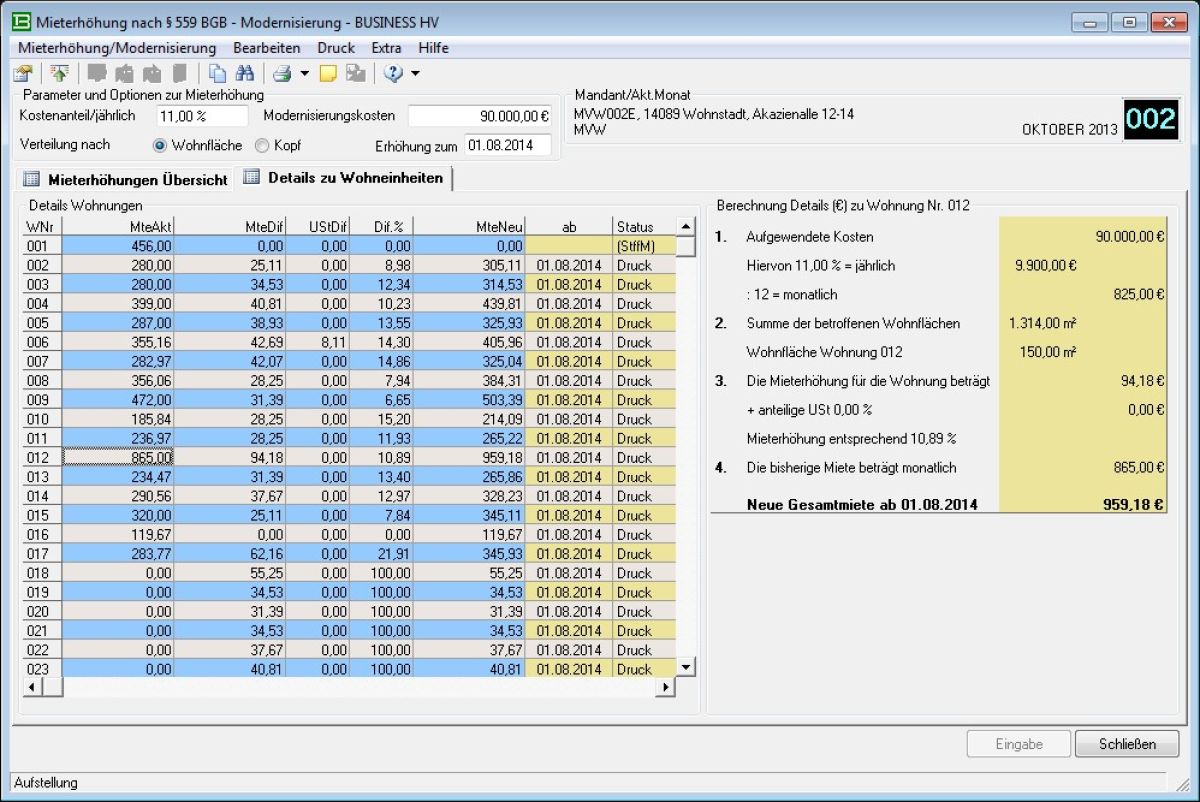Click the Erhöhung zum date field
1200x802 pixels.
[x=508, y=146]
